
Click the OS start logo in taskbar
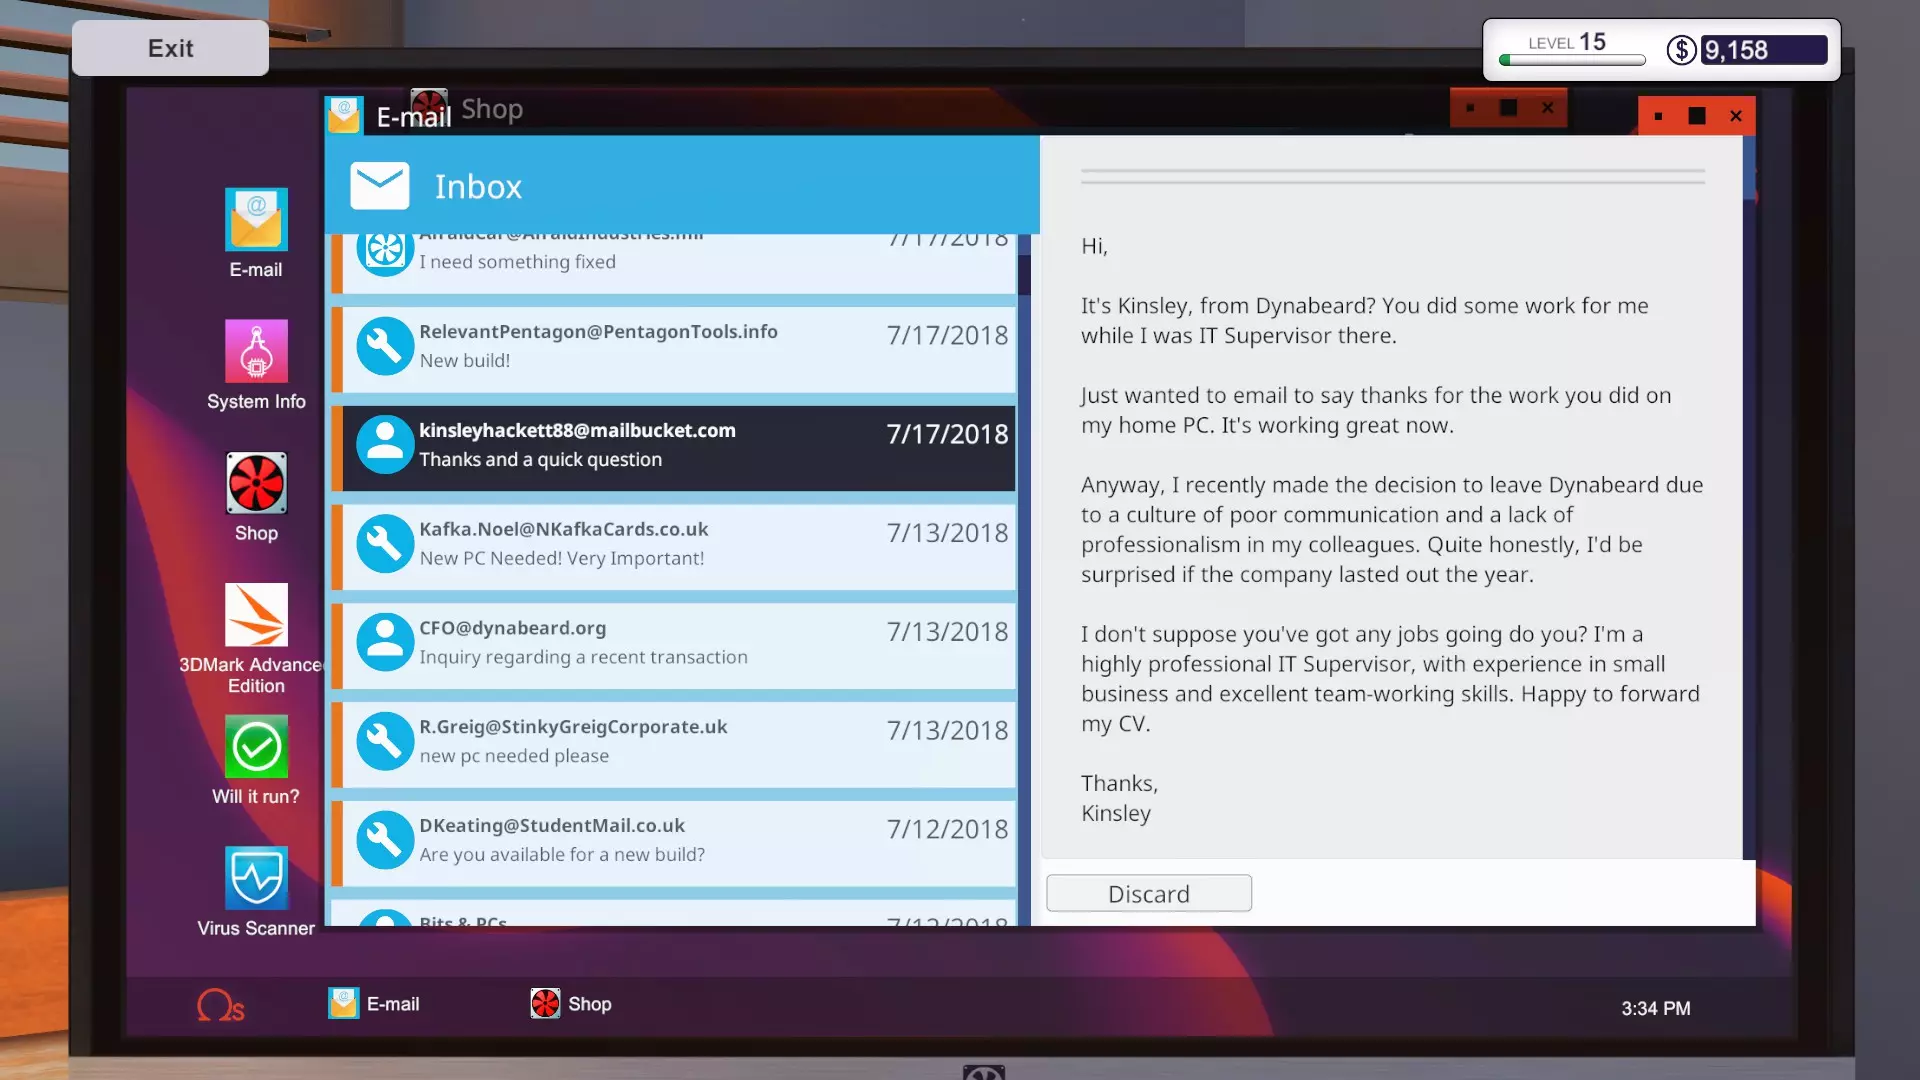click(x=220, y=1005)
